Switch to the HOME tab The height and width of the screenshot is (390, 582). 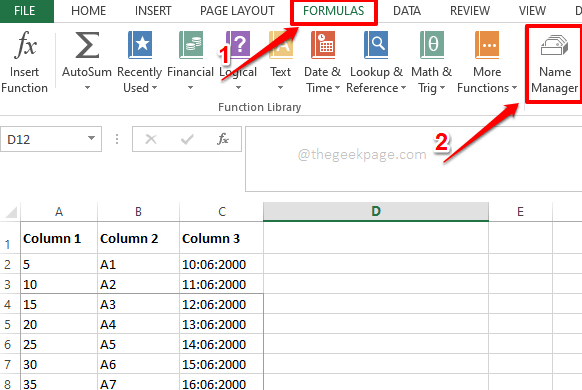coord(88,11)
